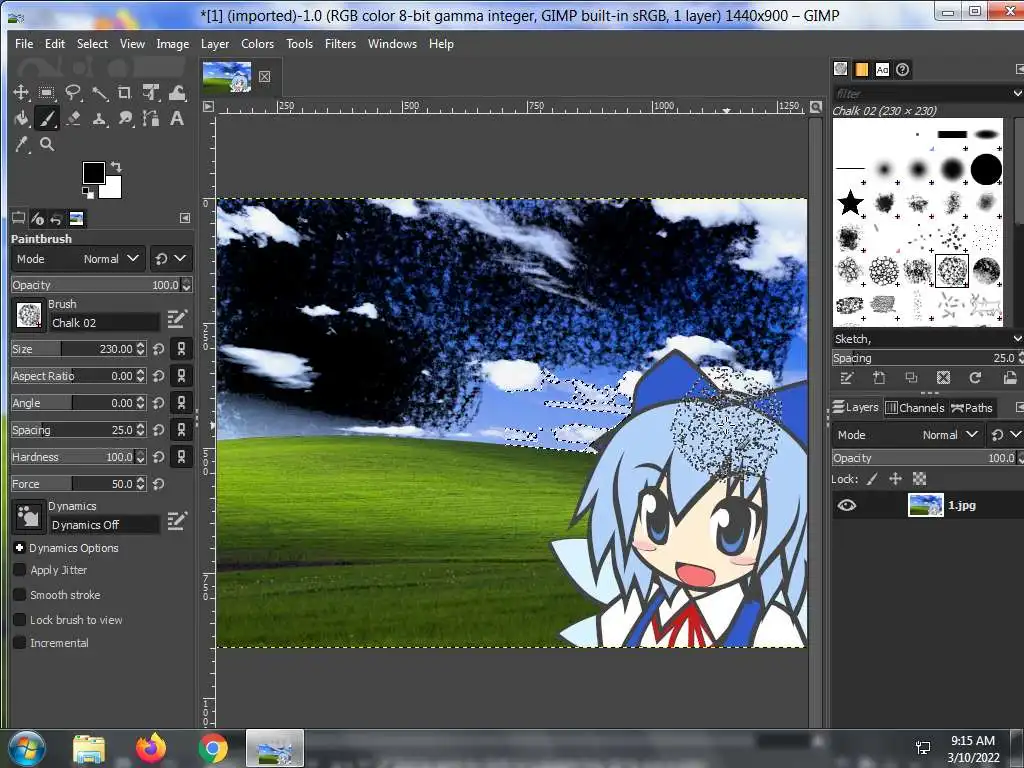Image resolution: width=1024 pixels, height=768 pixels.
Task: Swap foreground and background colors
Action: click(x=116, y=167)
